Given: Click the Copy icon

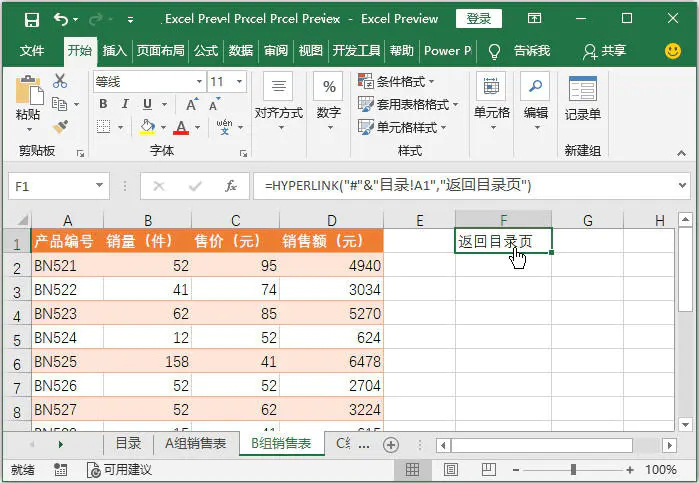Looking at the screenshot, I should [59, 104].
